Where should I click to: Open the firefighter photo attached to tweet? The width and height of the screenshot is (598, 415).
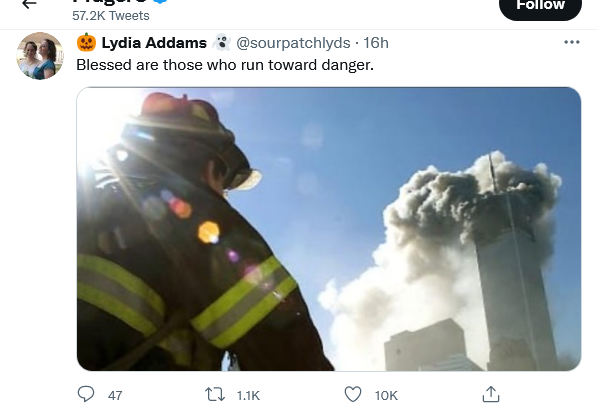[329, 229]
